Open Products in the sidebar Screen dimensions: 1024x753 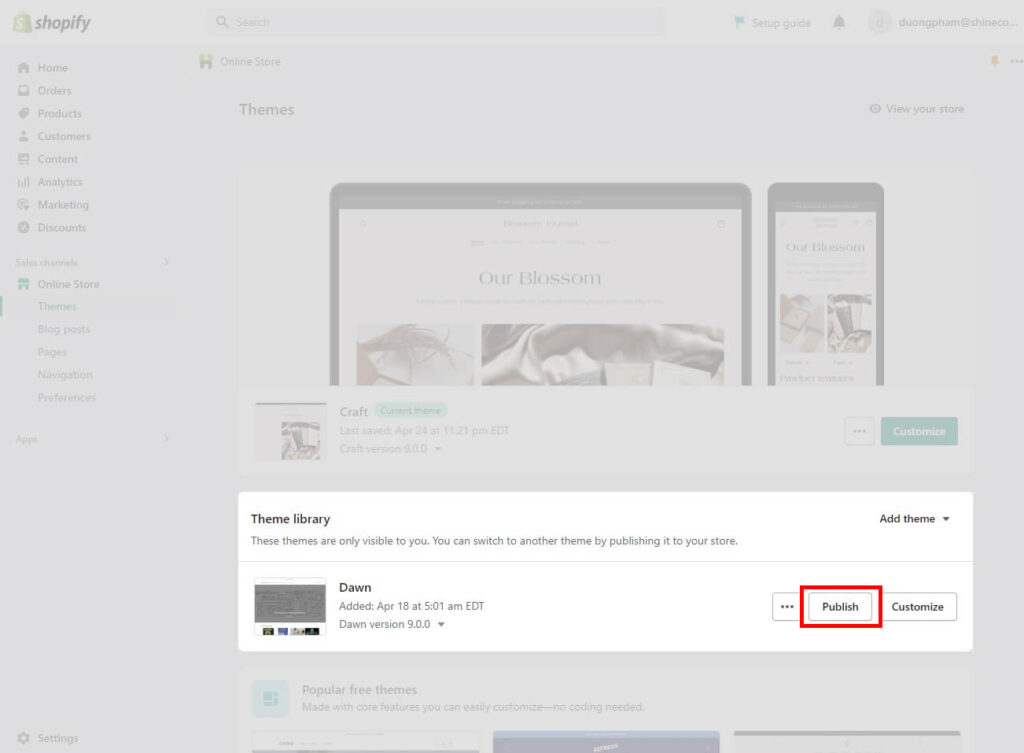coord(59,114)
